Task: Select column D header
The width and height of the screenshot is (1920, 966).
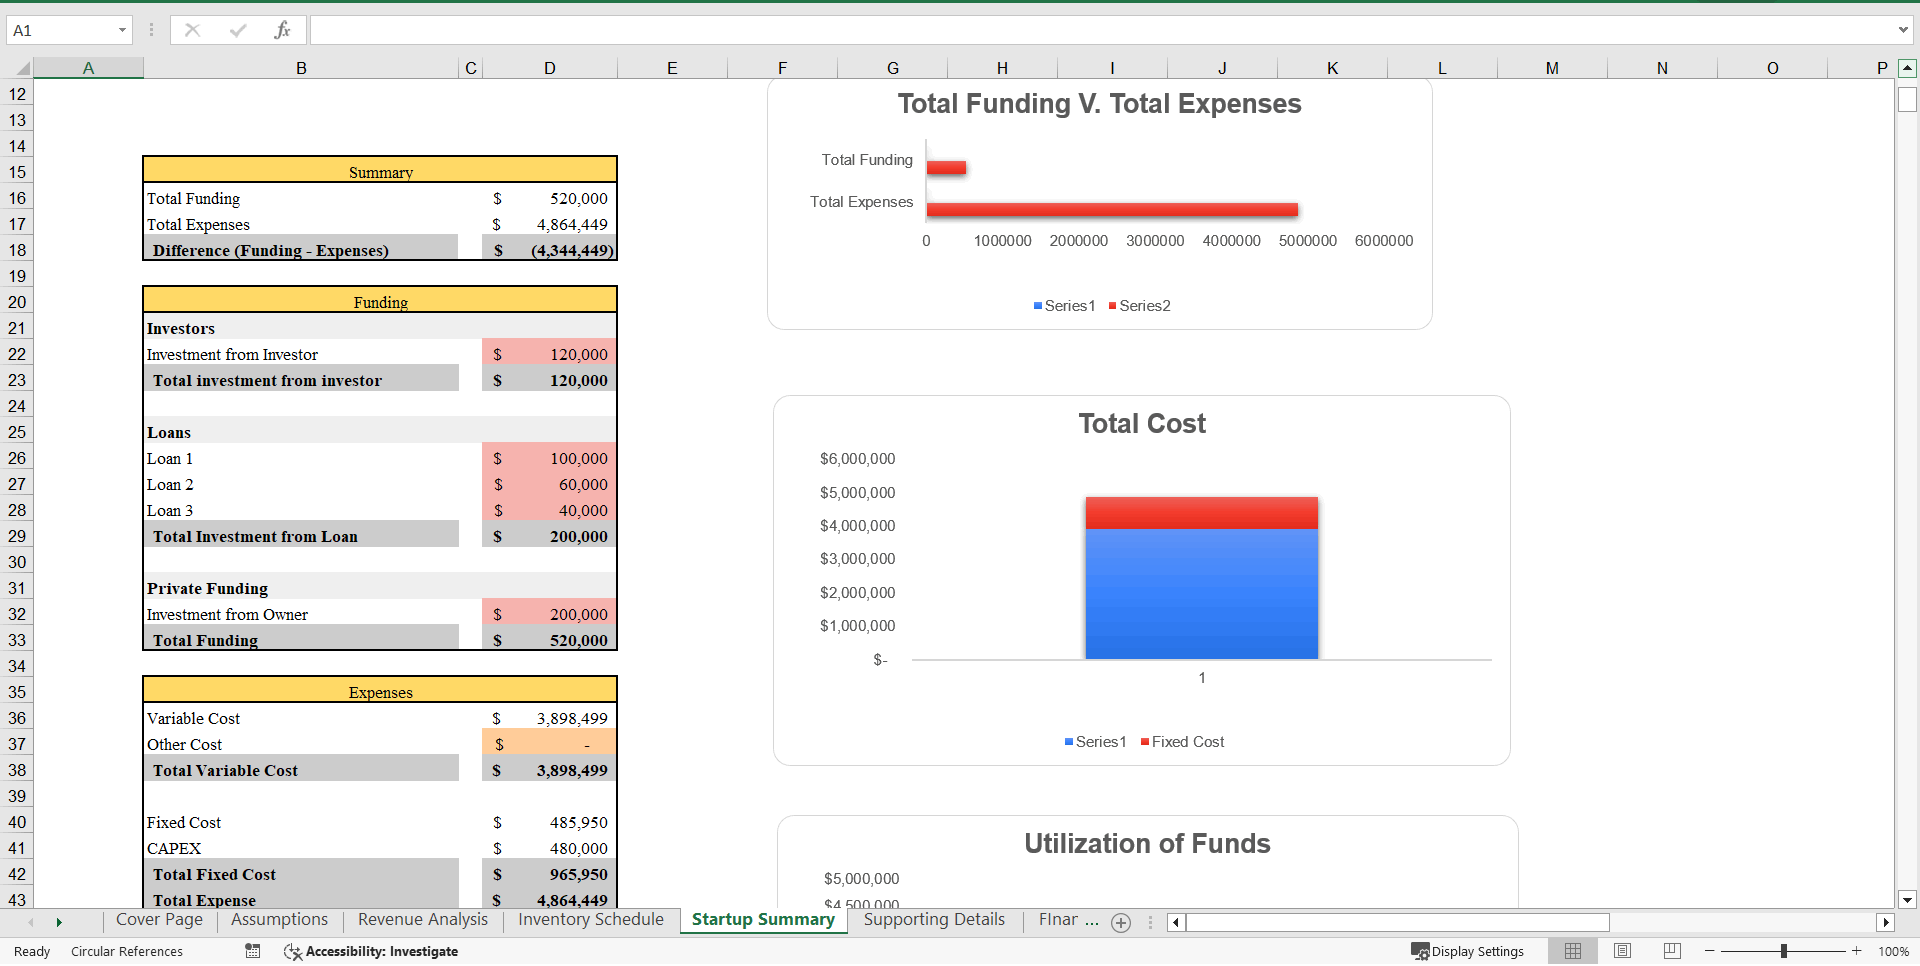Action: coord(550,68)
